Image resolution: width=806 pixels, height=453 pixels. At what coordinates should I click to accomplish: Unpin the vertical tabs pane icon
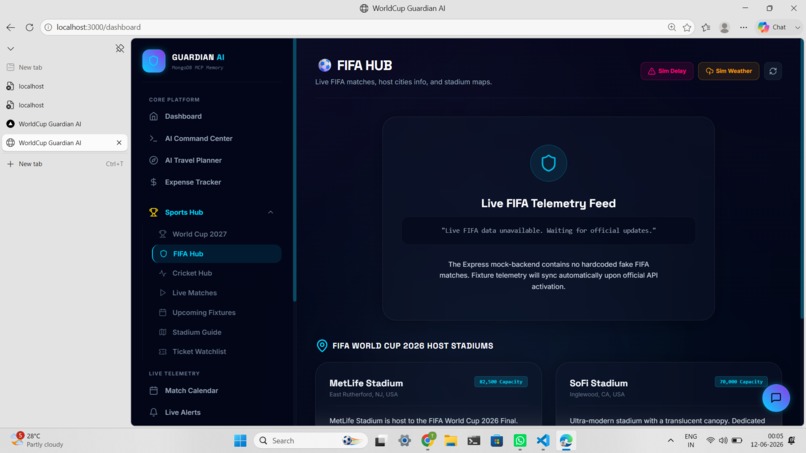[x=120, y=48]
